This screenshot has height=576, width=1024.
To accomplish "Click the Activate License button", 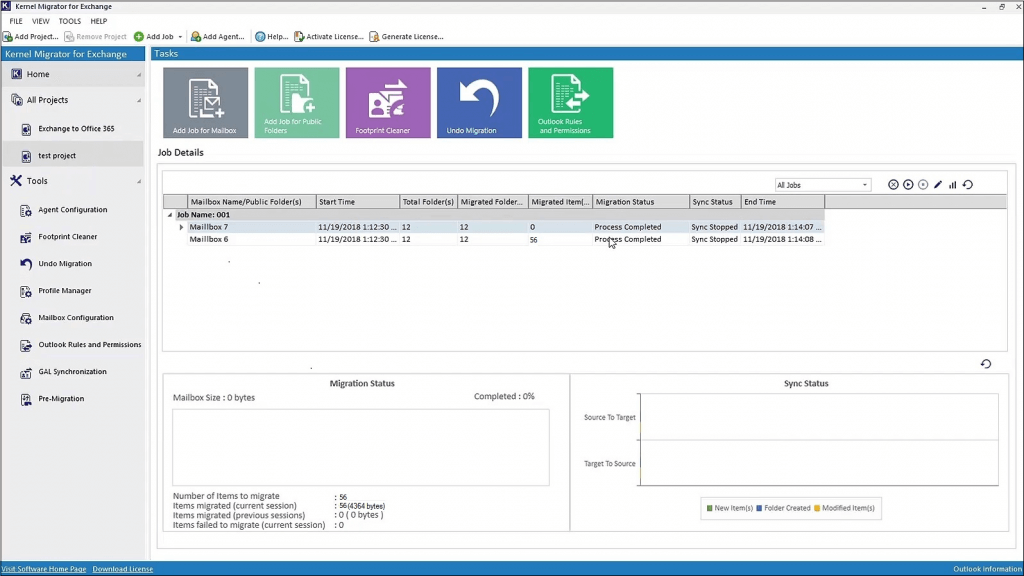I will pyautogui.click(x=328, y=36).
